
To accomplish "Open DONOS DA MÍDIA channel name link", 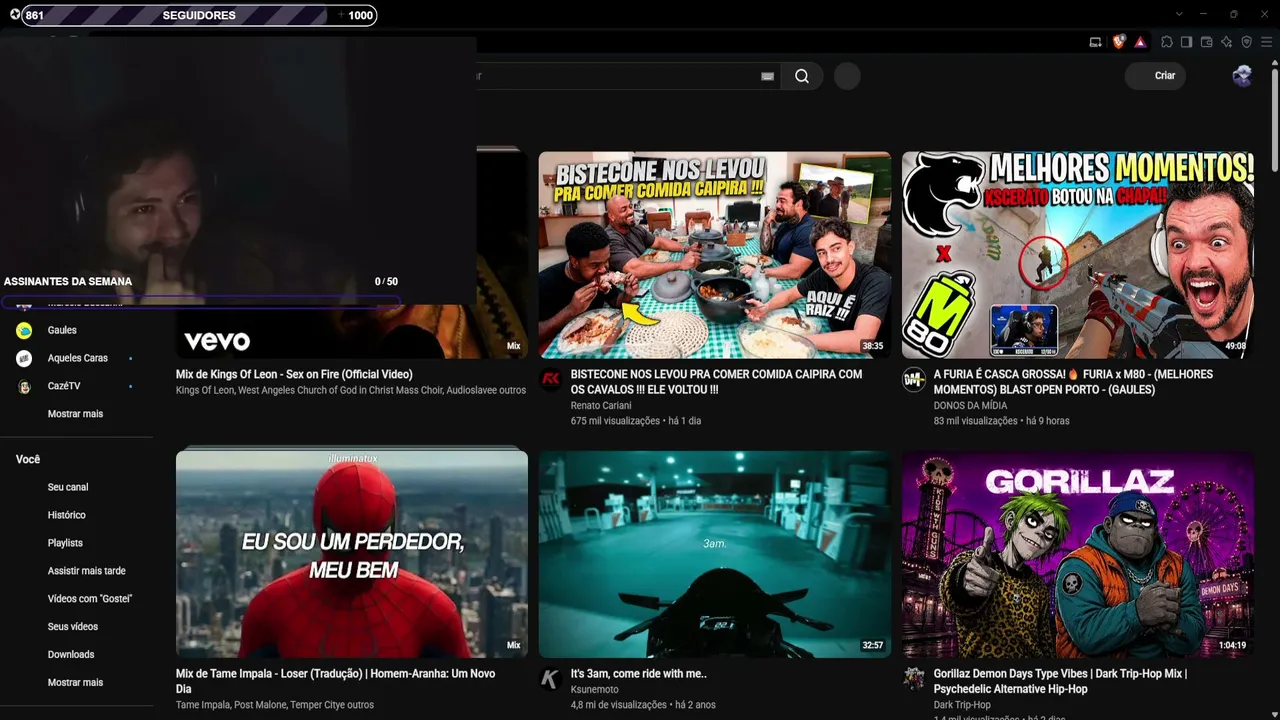I will click(x=971, y=406).
